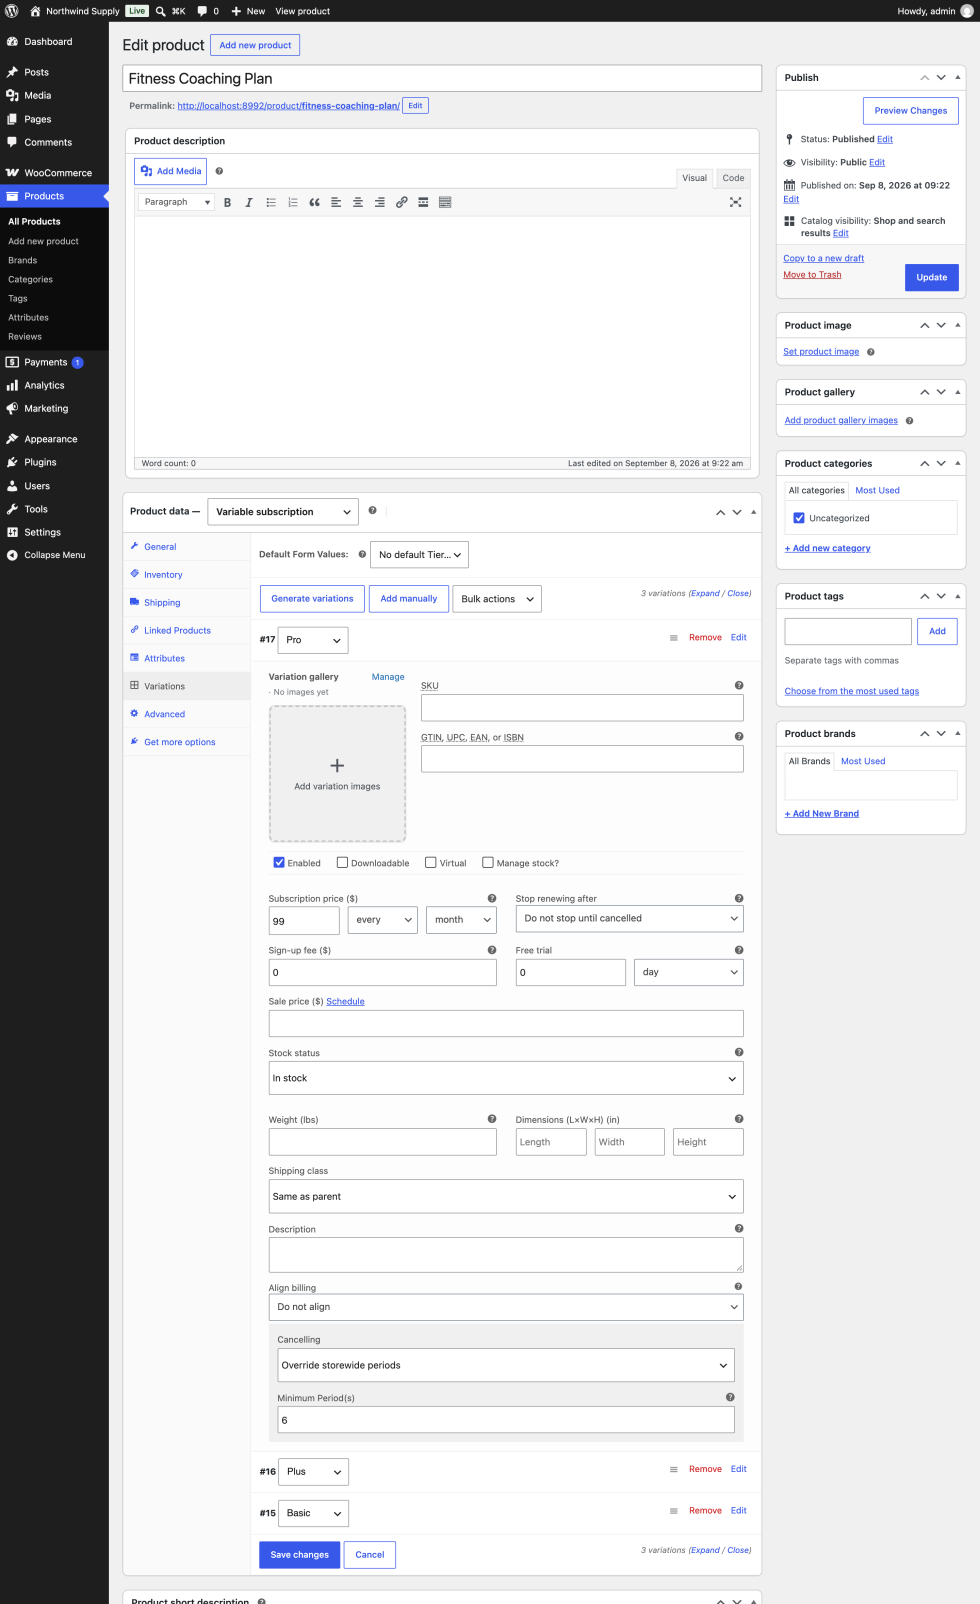Open insert link tool in editor
The height and width of the screenshot is (1604, 980).
tap(401, 202)
